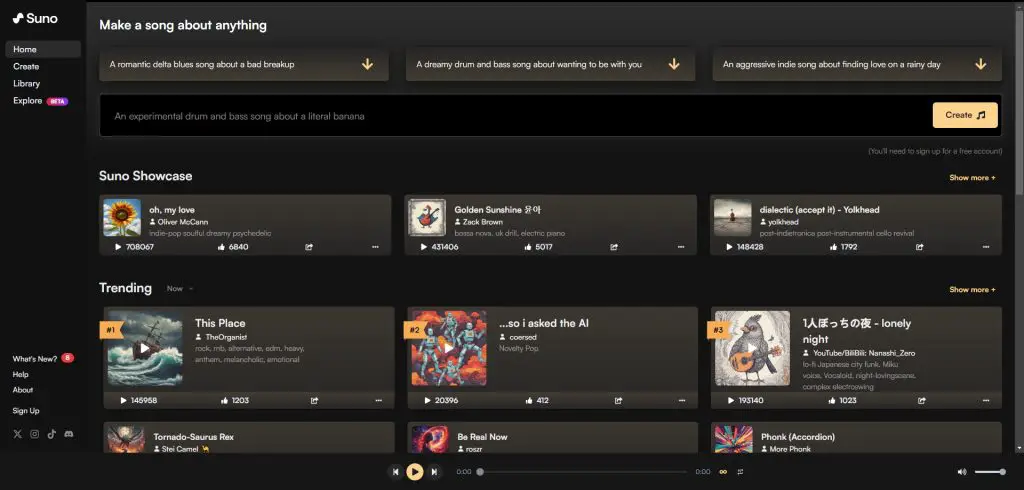The image size is (1024, 490).
Task: Open Suno's TikTok profile icon
Action: pos(51,434)
